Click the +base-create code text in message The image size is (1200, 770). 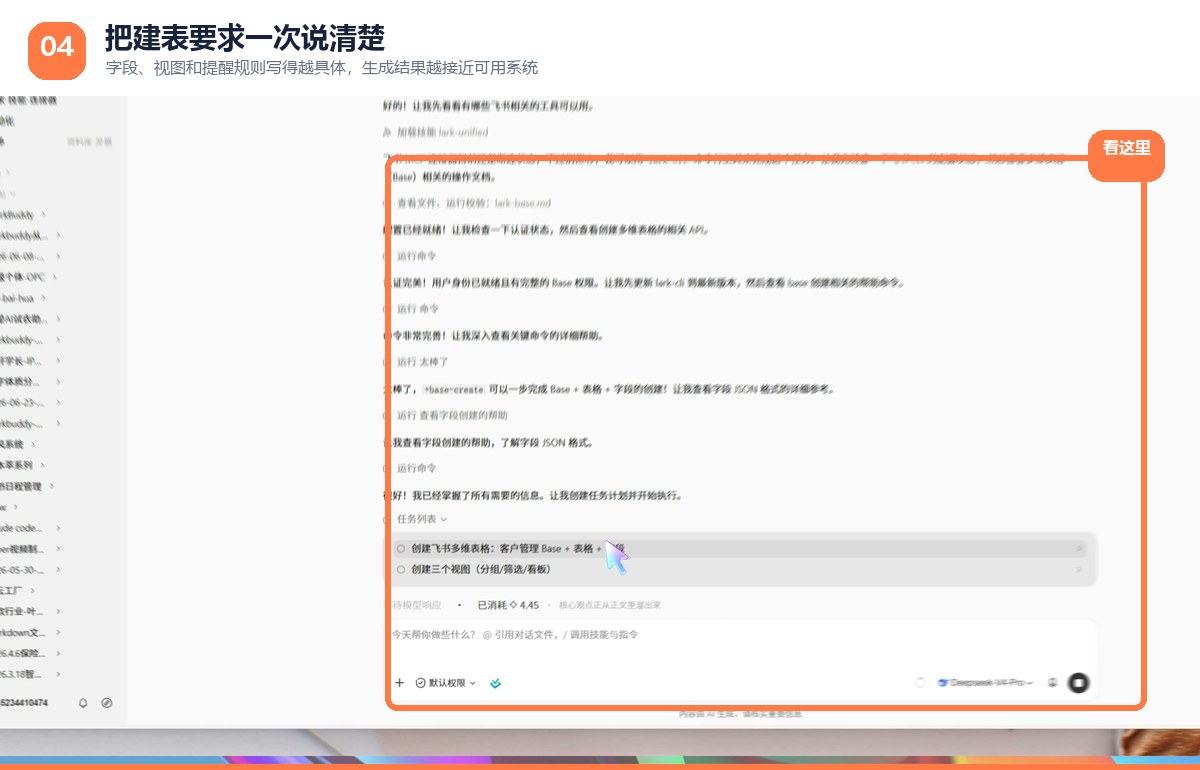click(x=454, y=388)
